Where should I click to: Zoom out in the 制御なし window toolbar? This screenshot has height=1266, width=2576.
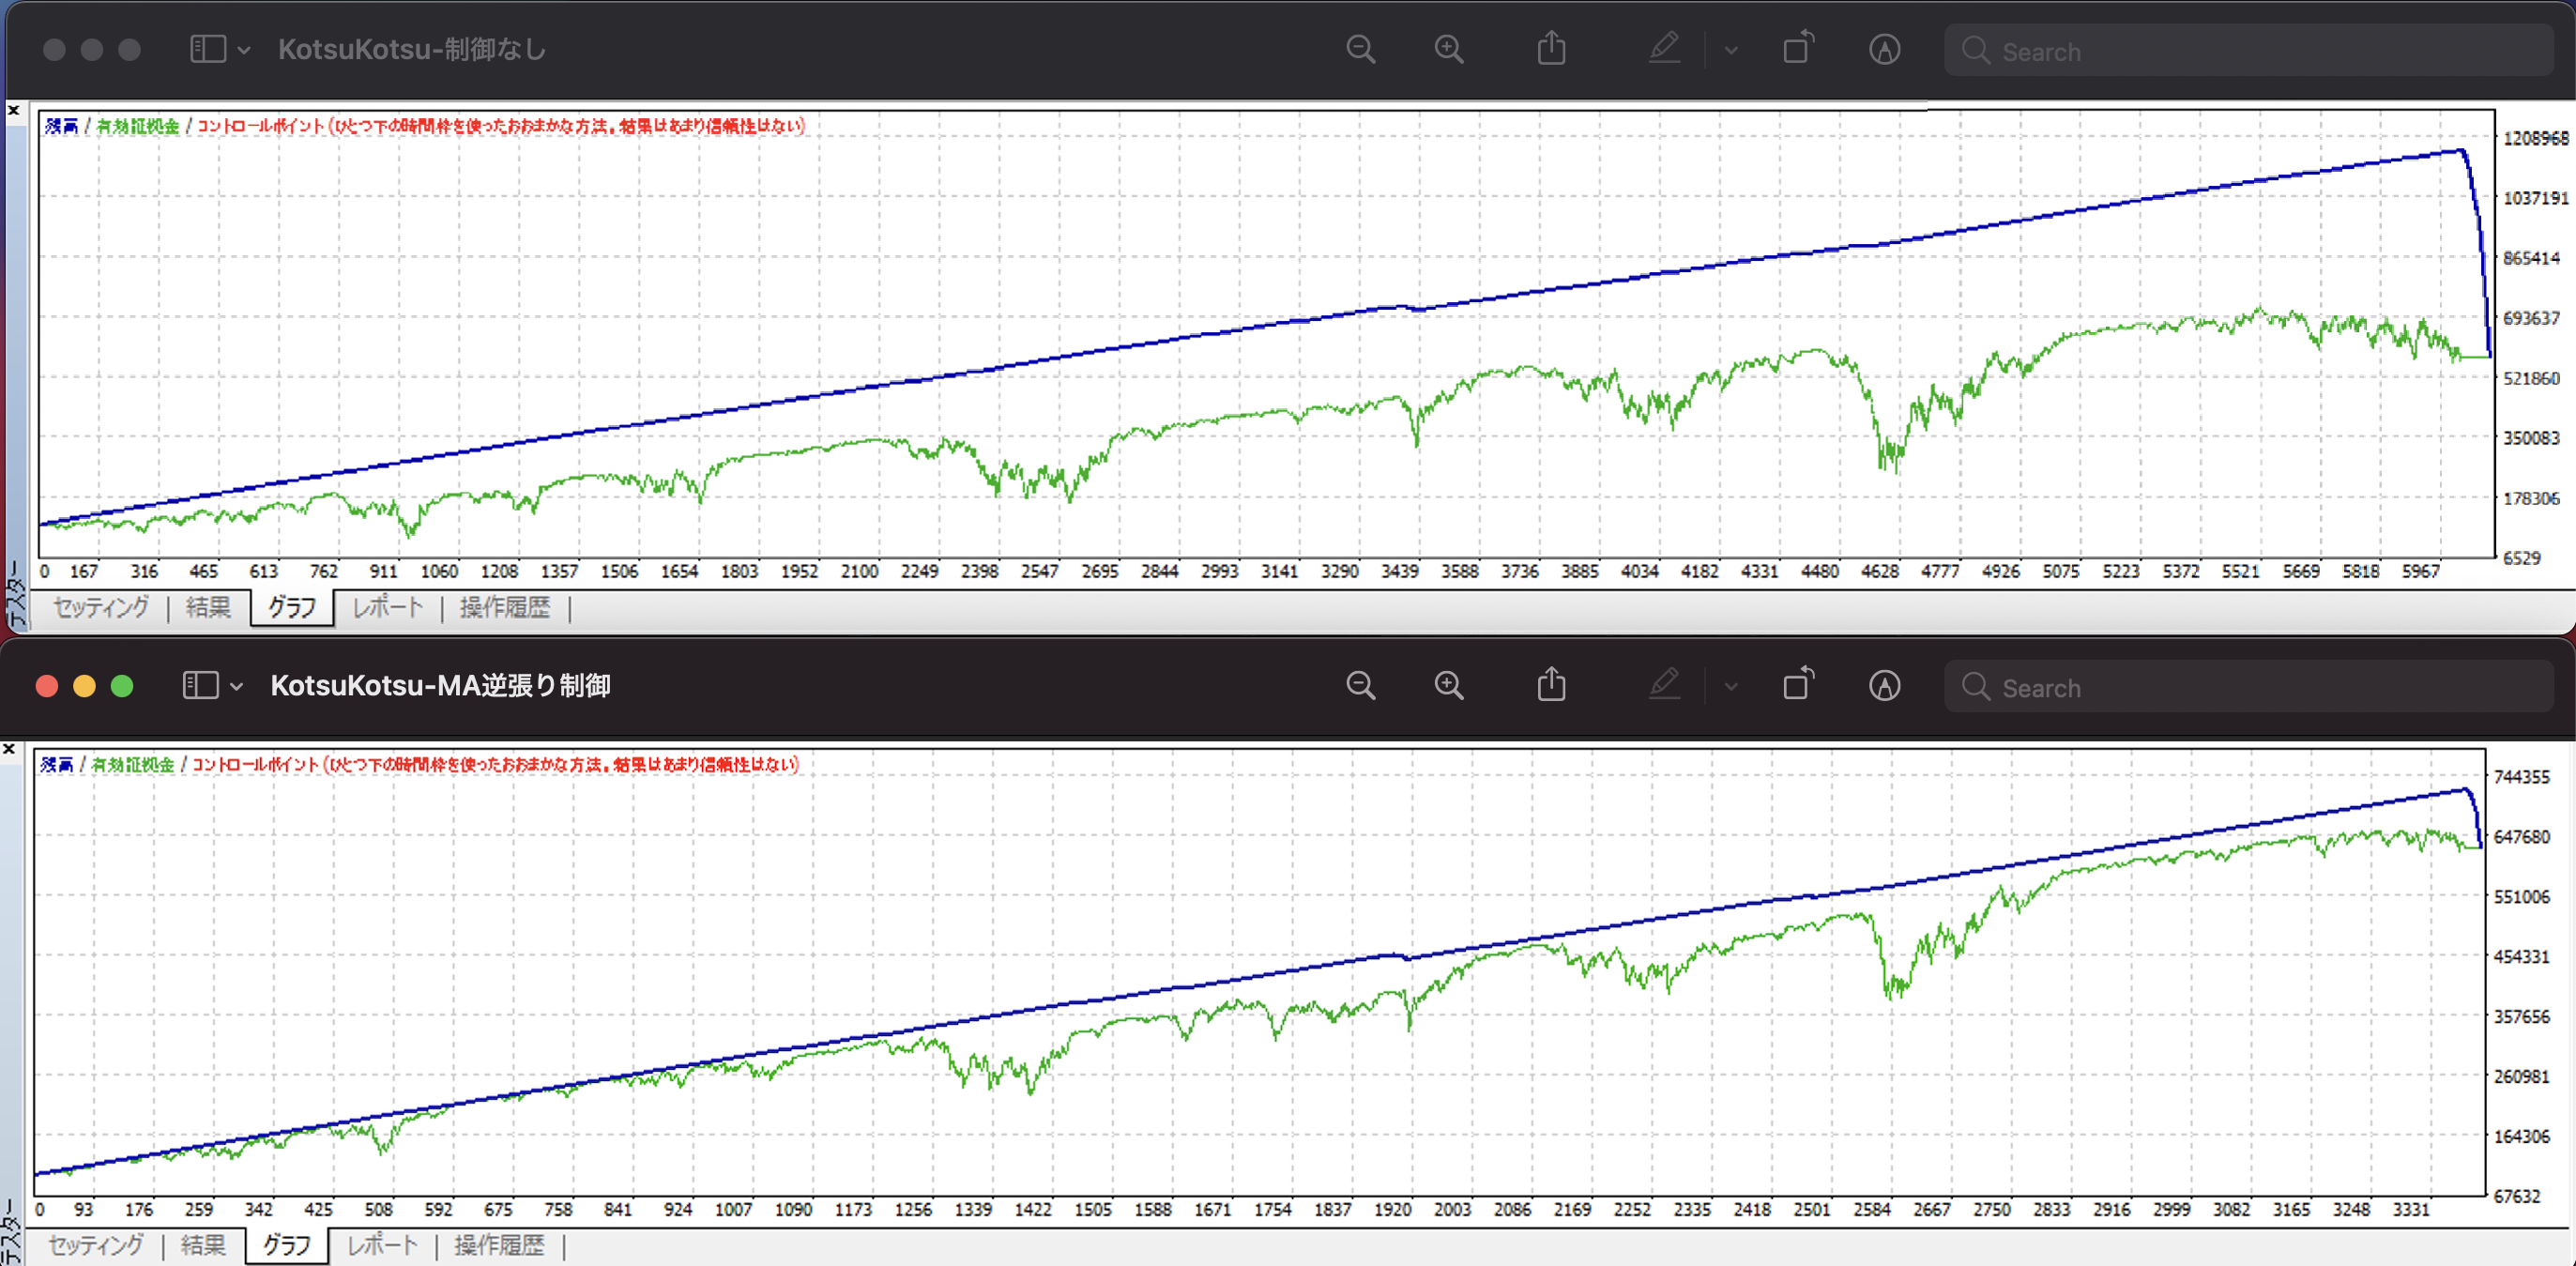1360,49
